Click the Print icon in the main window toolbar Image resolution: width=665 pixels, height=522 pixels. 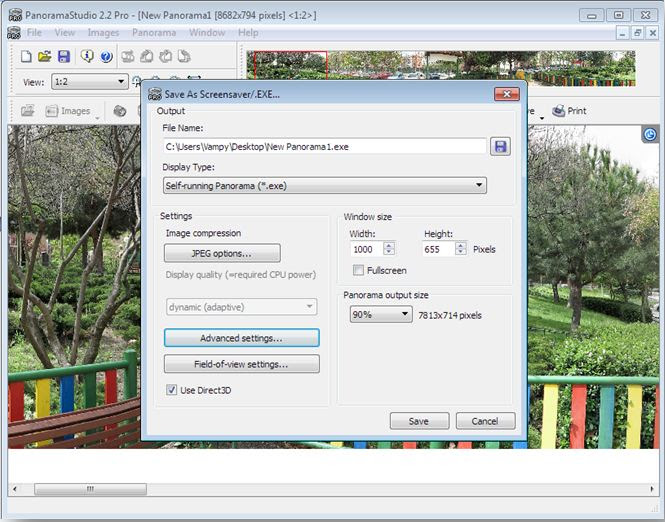(x=559, y=111)
